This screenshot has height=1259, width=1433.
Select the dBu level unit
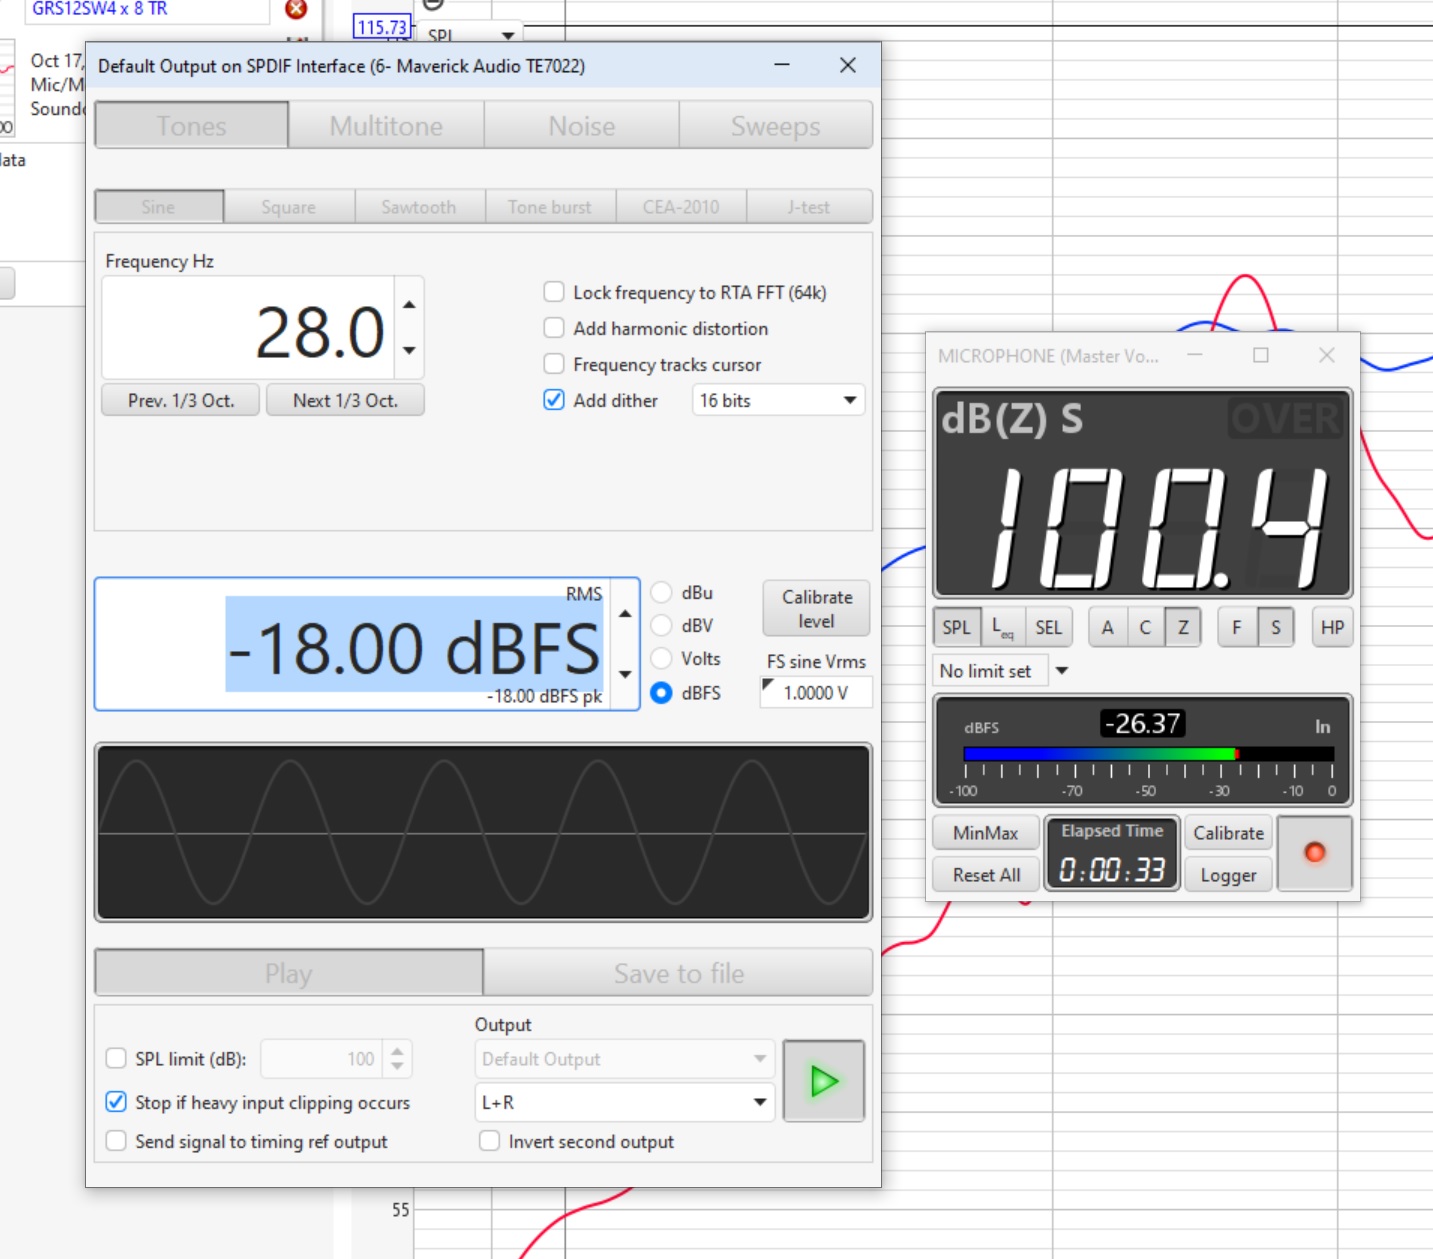[661, 592]
